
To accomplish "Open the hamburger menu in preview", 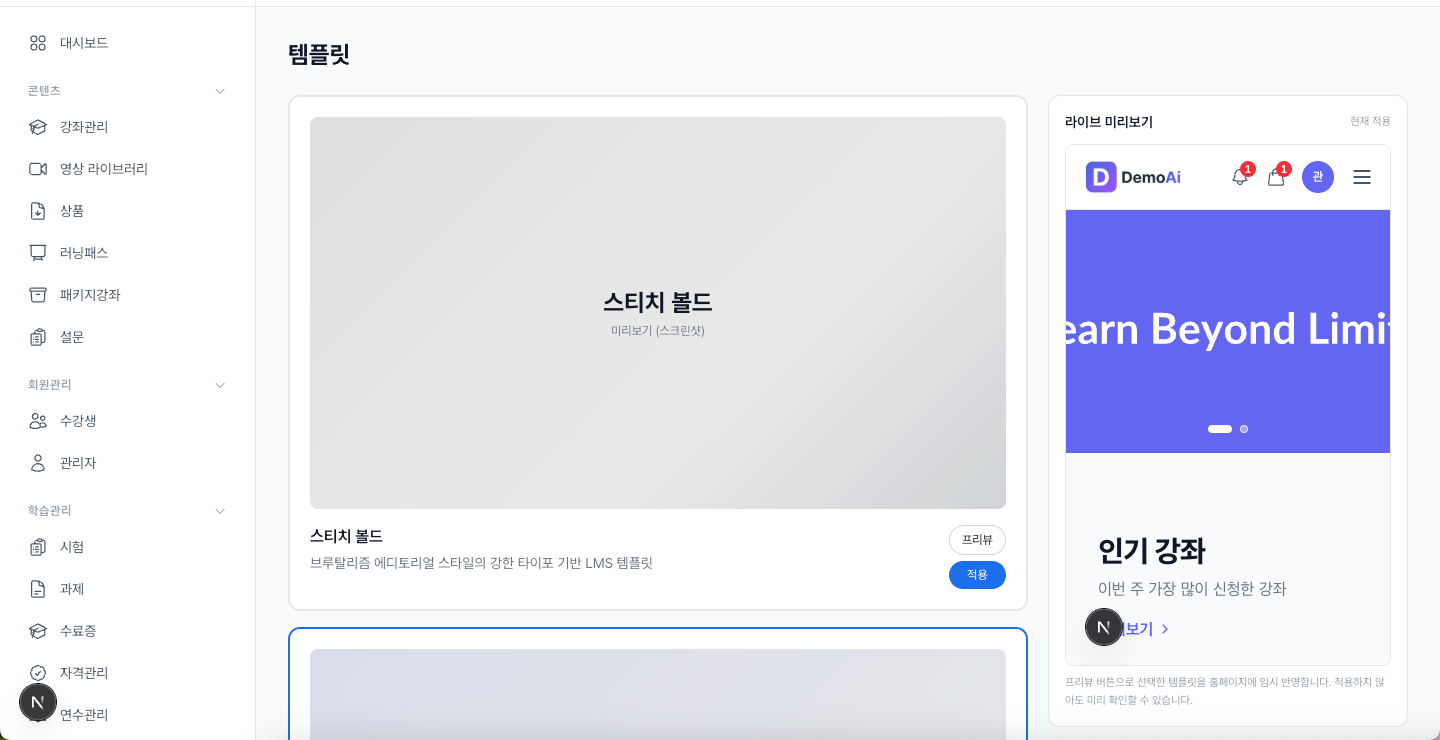I will point(1362,177).
